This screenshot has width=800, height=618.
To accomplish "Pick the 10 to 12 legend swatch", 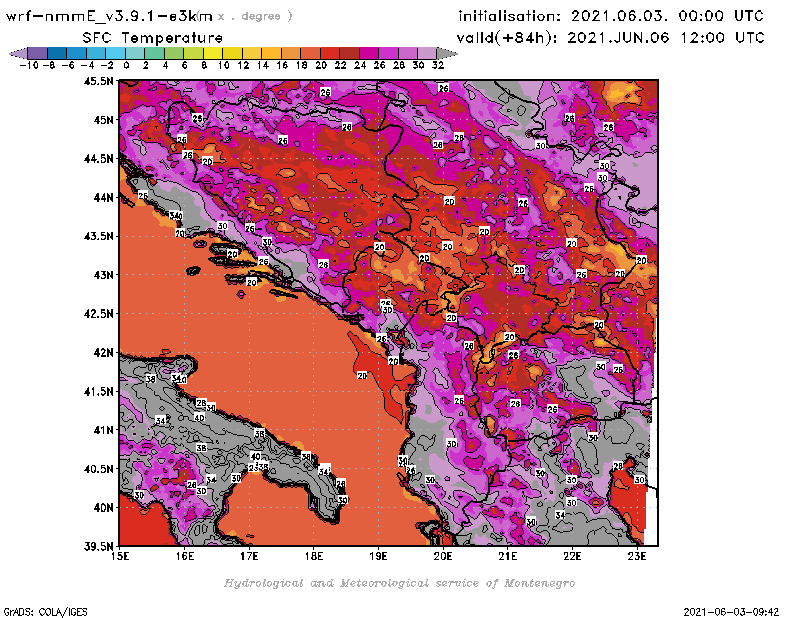I will pyautogui.click(x=232, y=53).
